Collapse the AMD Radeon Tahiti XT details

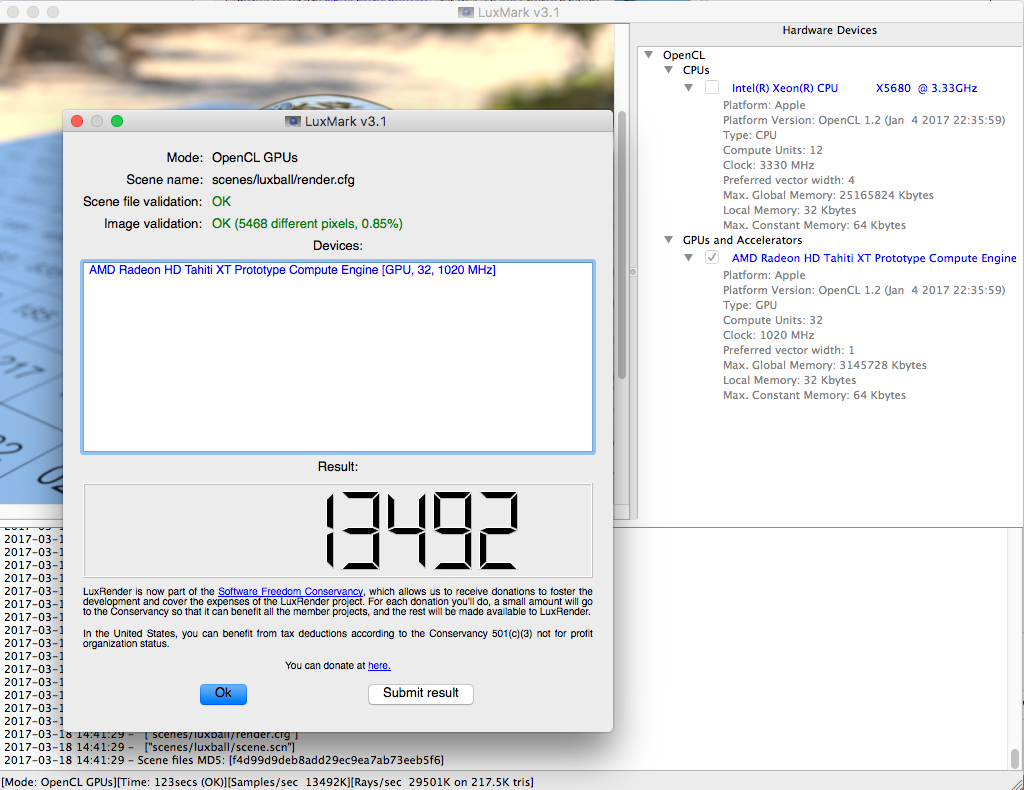coord(688,257)
